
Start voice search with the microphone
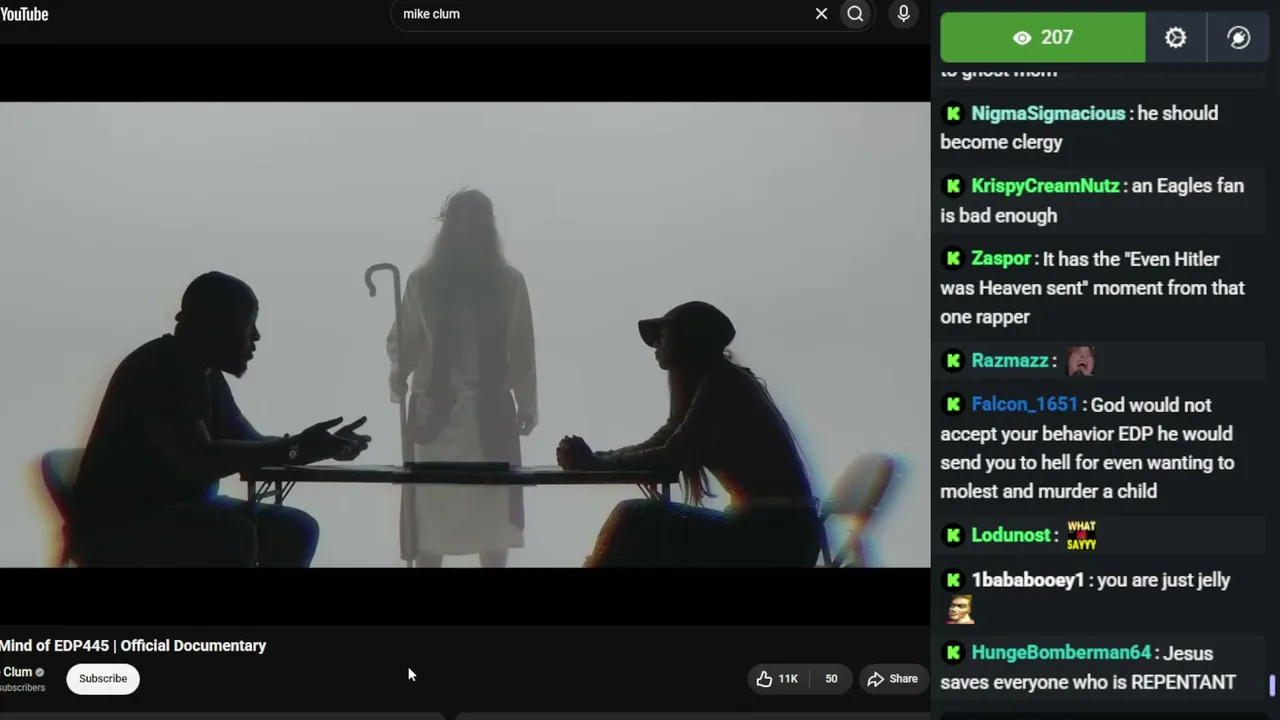tap(903, 14)
